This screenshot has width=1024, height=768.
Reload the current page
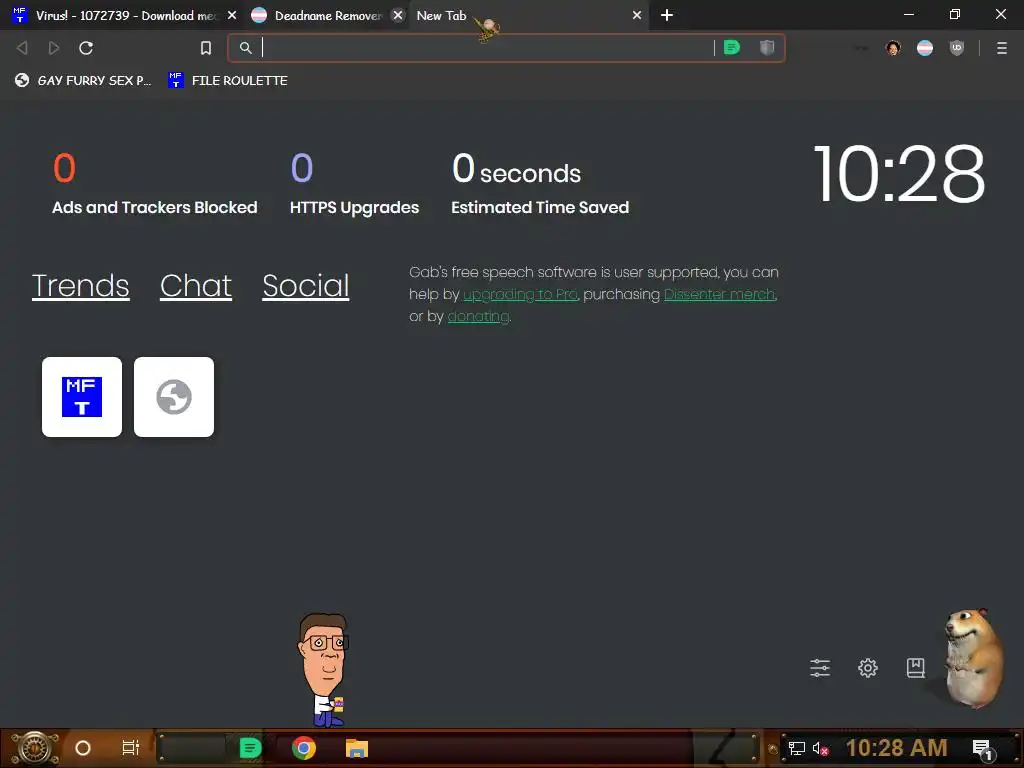pos(86,48)
